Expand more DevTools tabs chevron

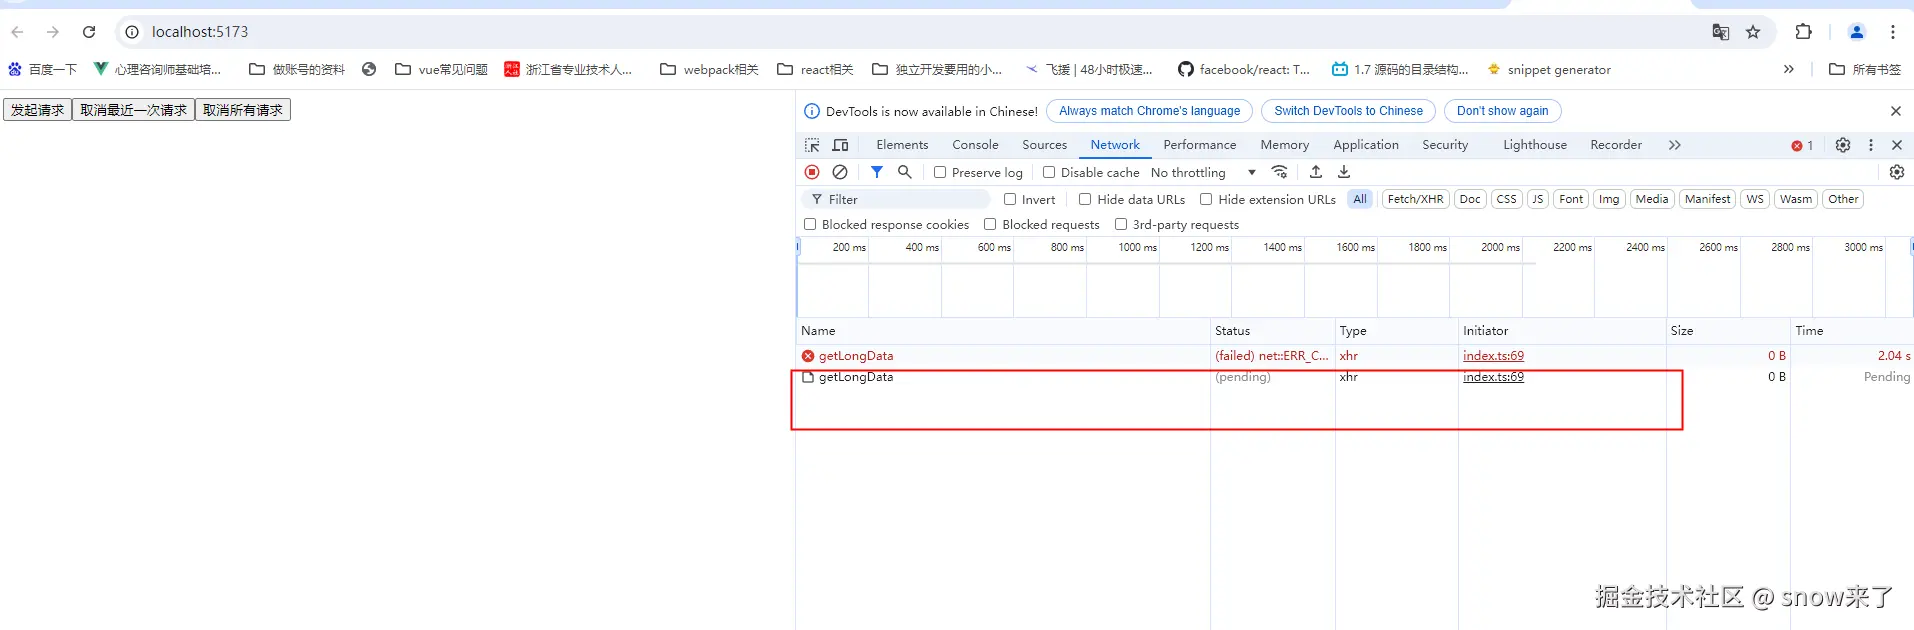[1675, 145]
